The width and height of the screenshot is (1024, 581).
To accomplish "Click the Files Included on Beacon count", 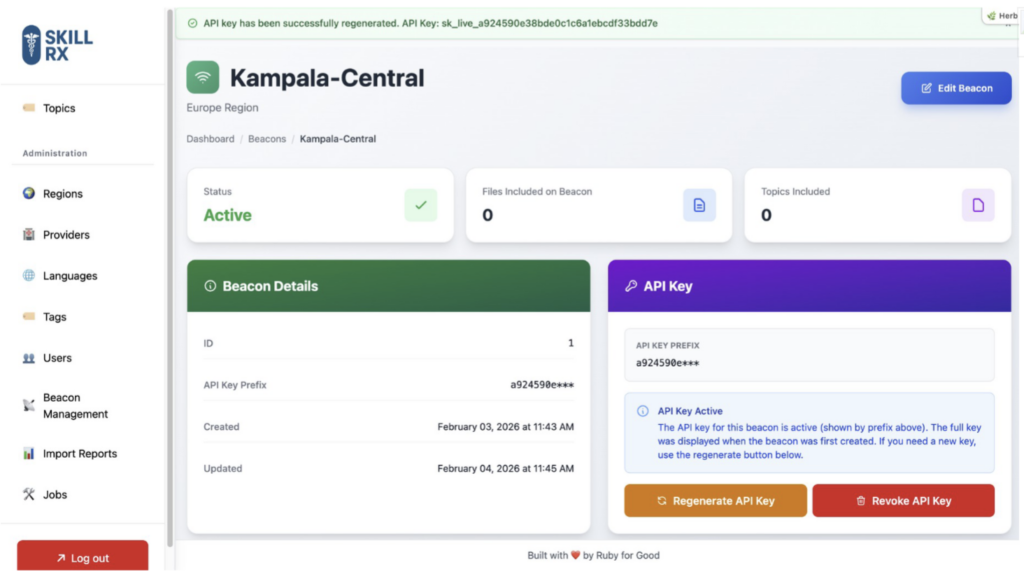I will pyautogui.click(x=487, y=215).
